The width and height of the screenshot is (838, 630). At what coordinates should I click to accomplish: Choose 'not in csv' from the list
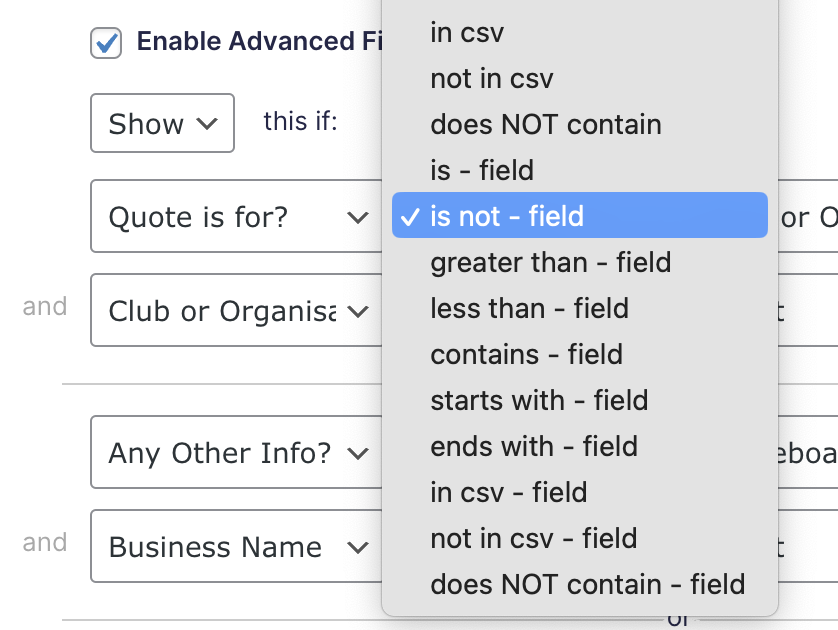tap(491, 79)
